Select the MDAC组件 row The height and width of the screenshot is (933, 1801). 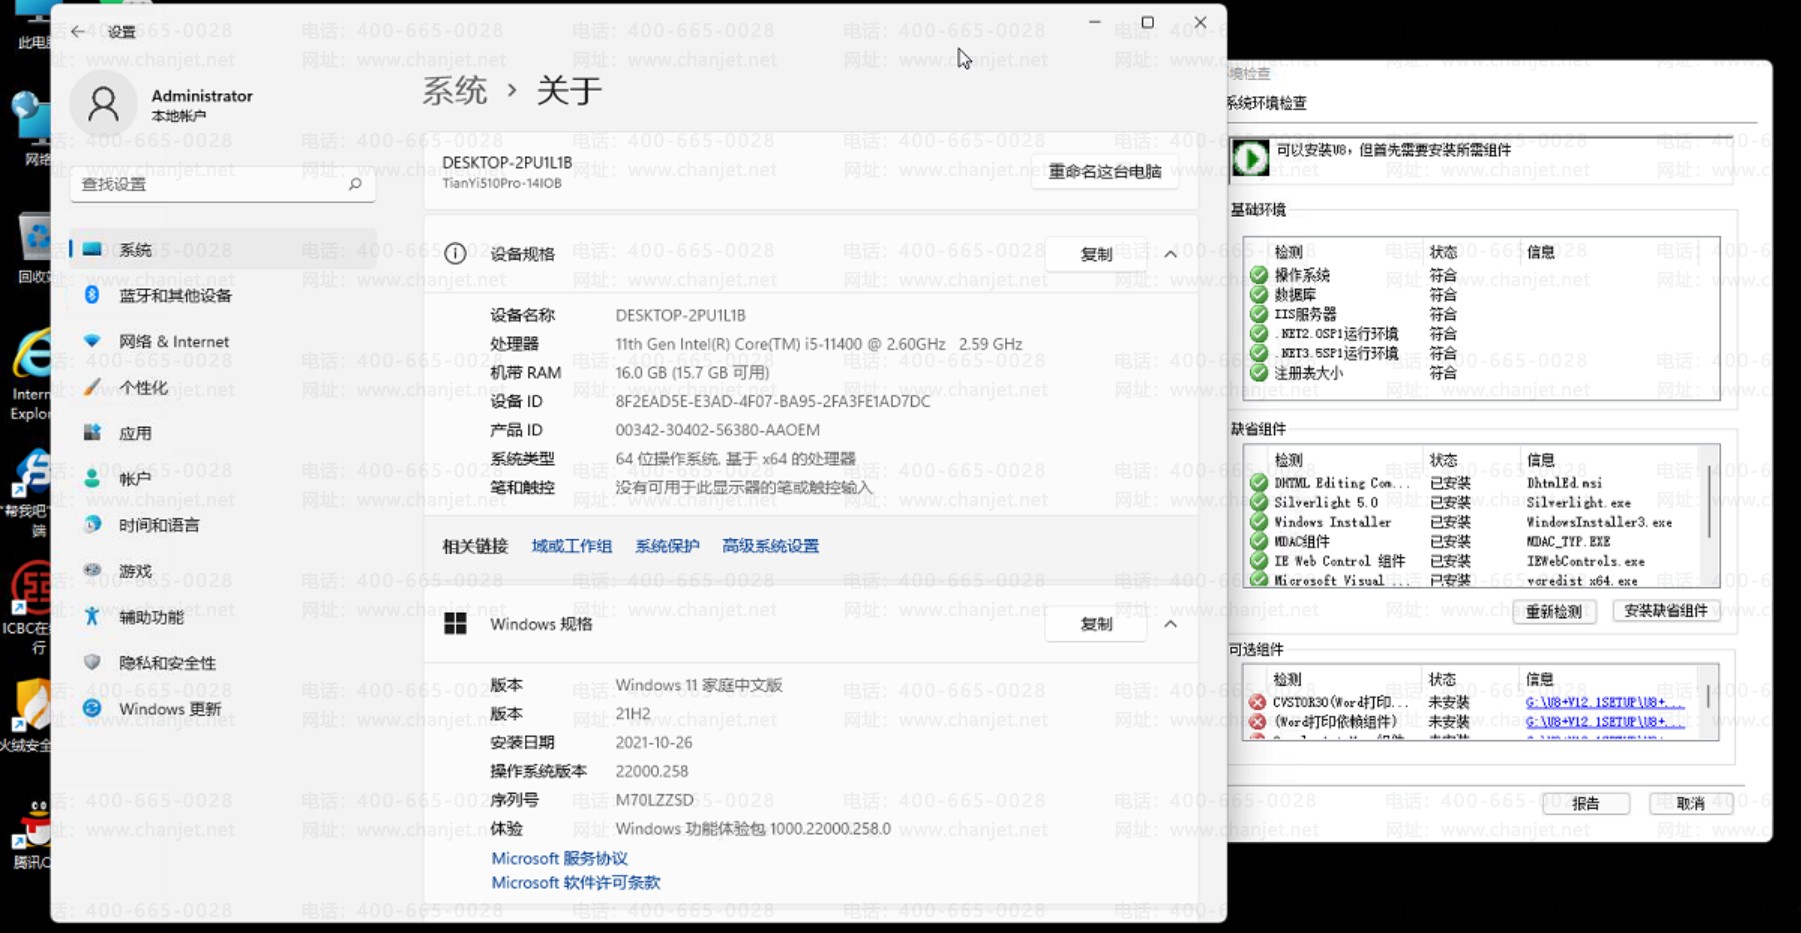[x=1472, y=541]
